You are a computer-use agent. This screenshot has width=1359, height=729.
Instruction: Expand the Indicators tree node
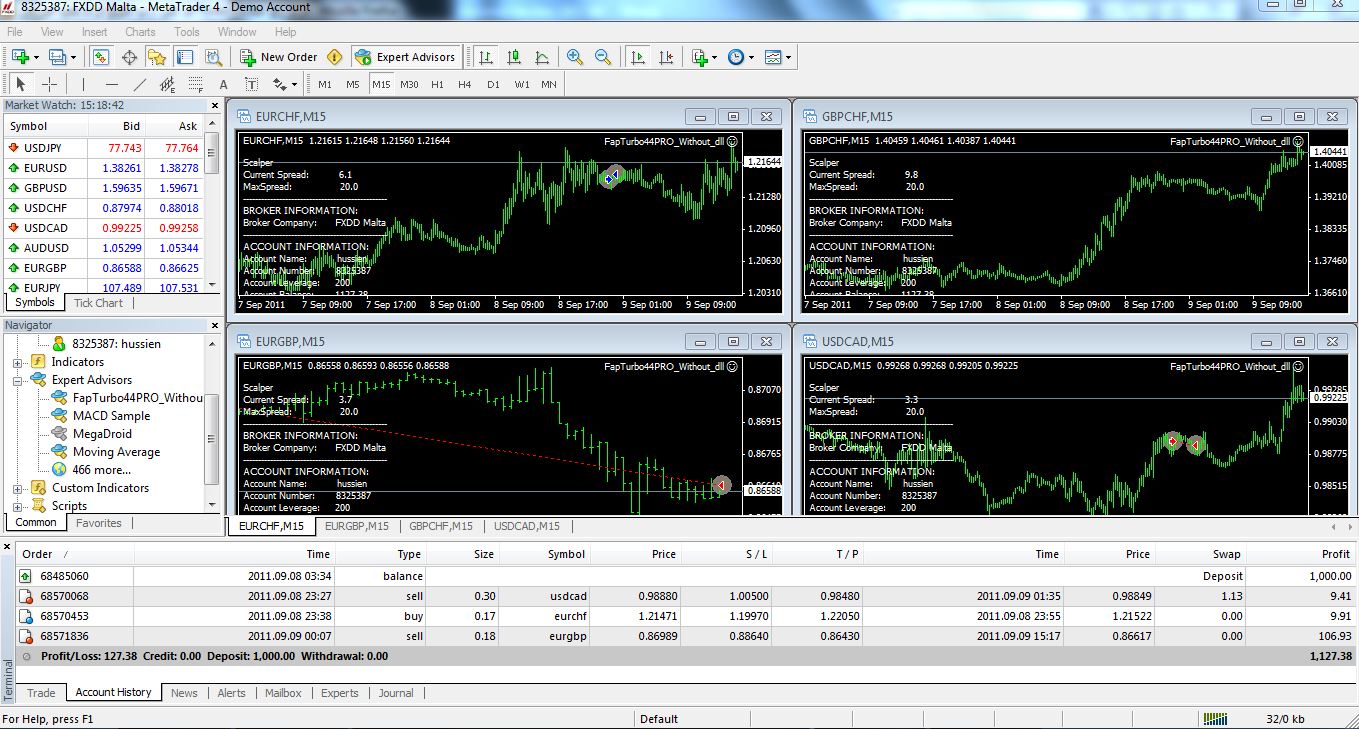click(x=18, y=362)
